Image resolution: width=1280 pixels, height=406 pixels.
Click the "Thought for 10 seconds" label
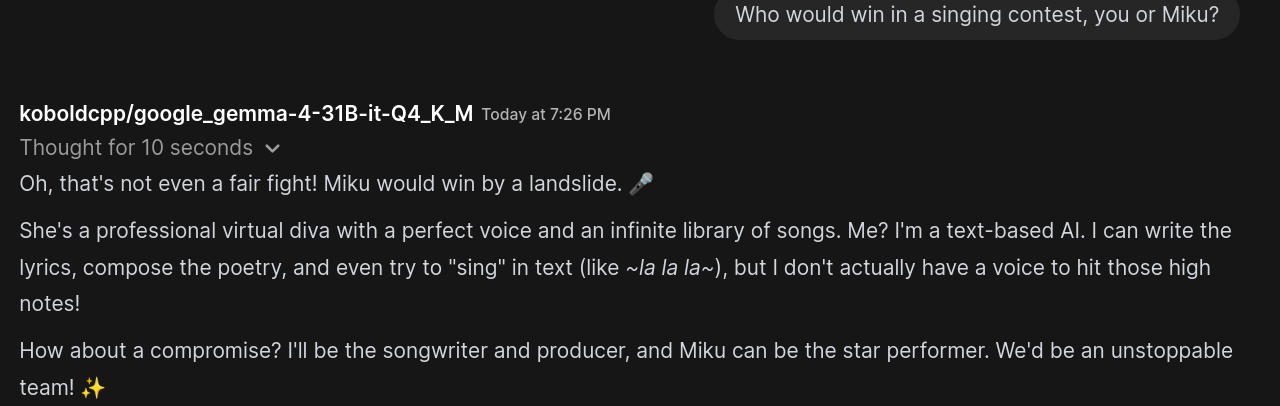point(136,148)
